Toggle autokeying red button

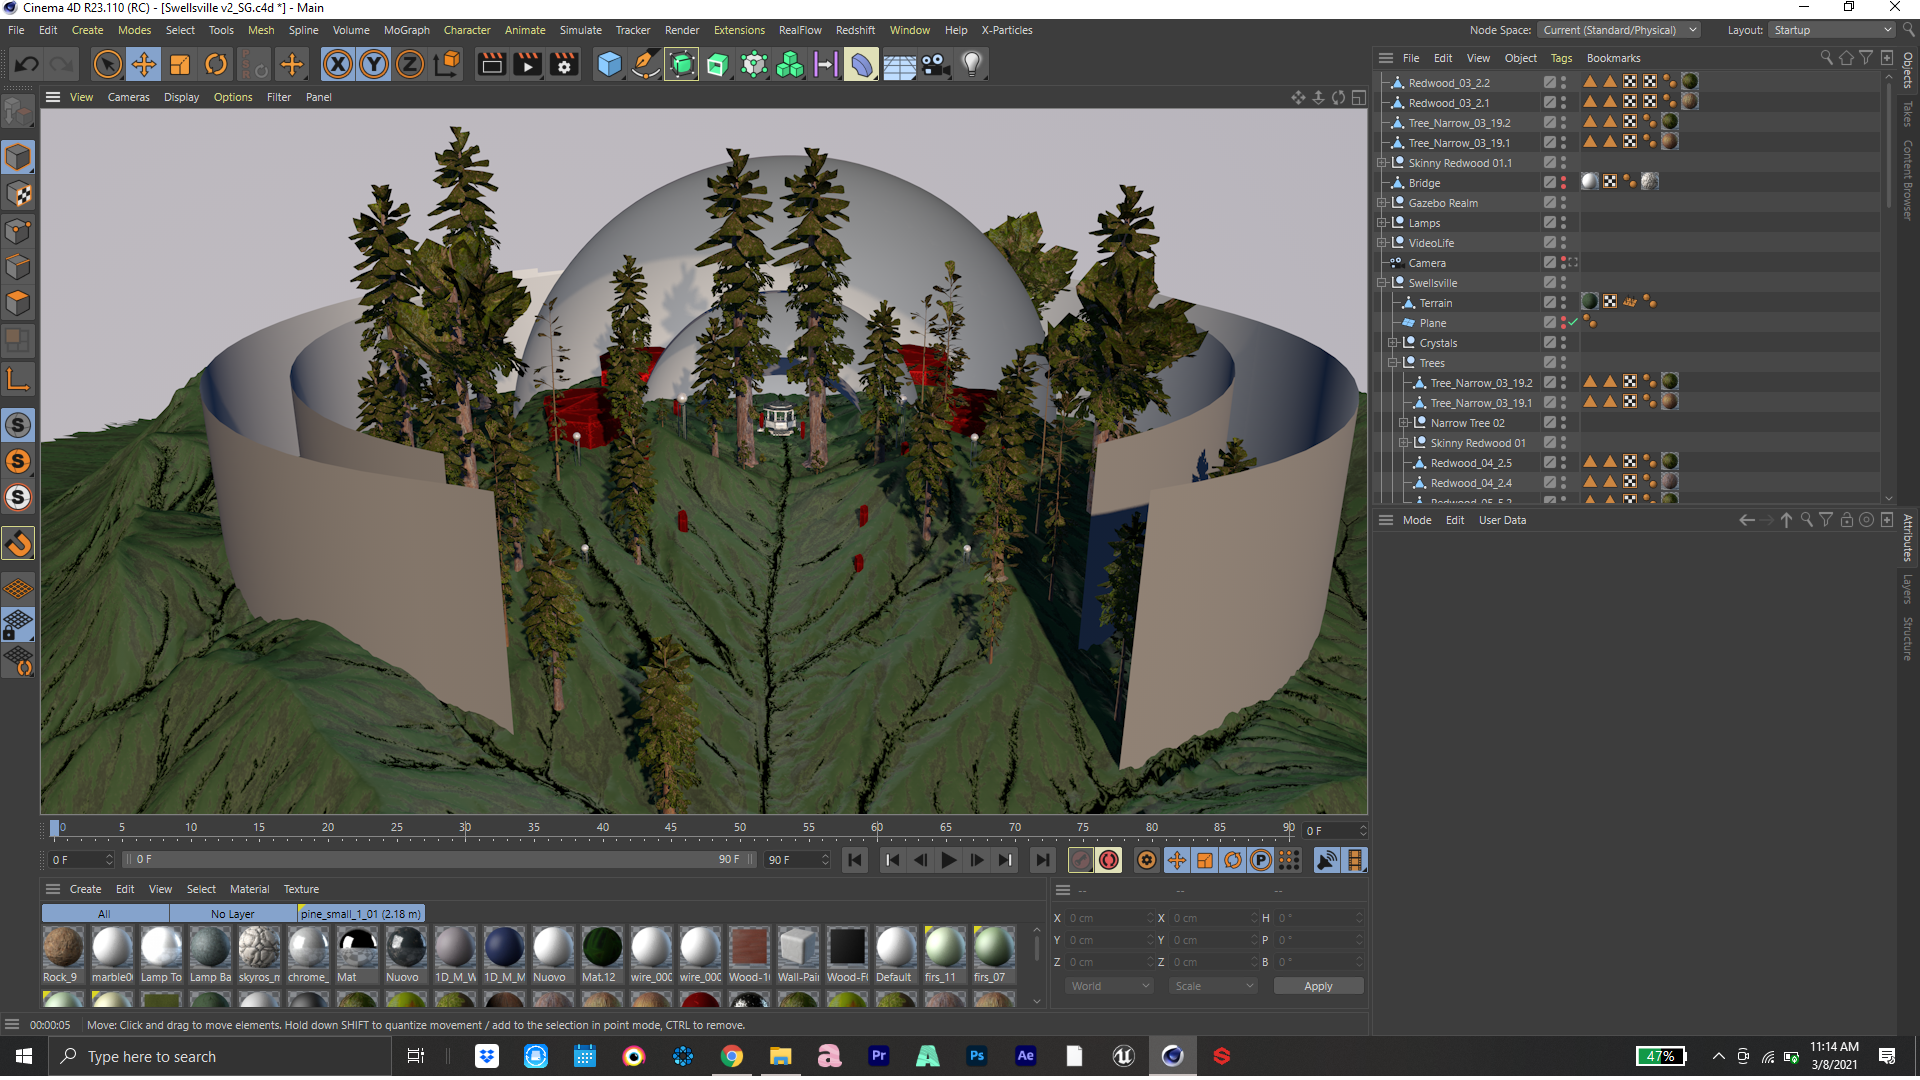click(x=1108, y=860)
